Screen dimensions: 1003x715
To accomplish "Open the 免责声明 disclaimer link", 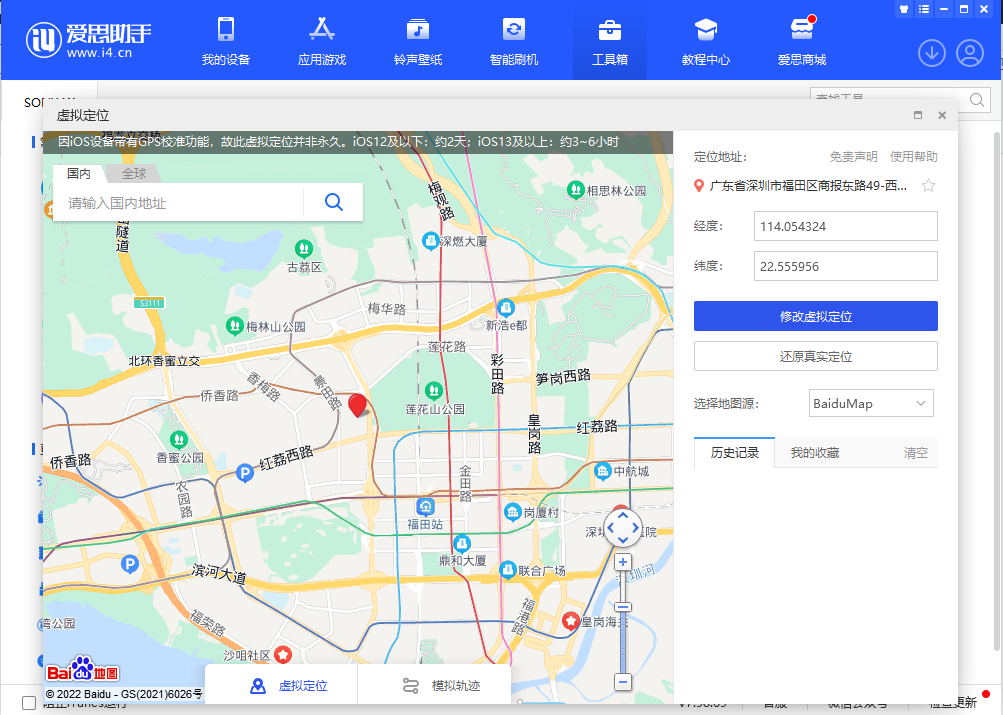I will [853, 157].
